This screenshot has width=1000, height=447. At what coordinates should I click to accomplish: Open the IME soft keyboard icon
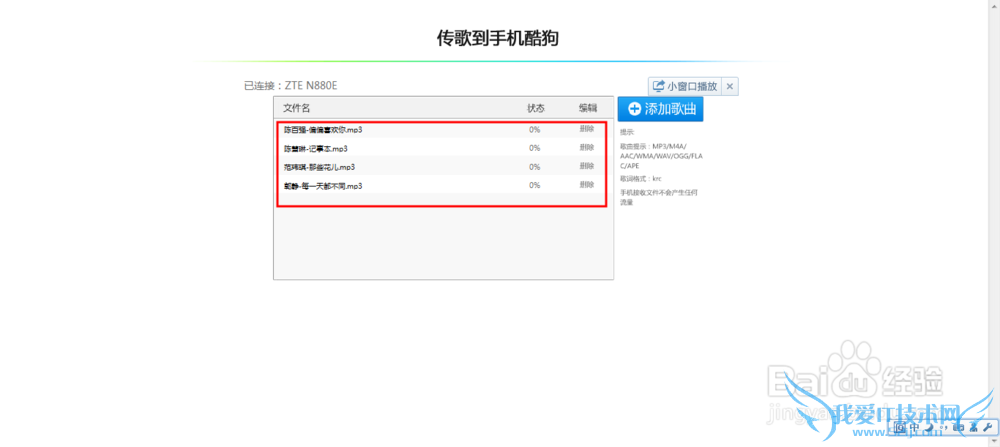[959, 427]
